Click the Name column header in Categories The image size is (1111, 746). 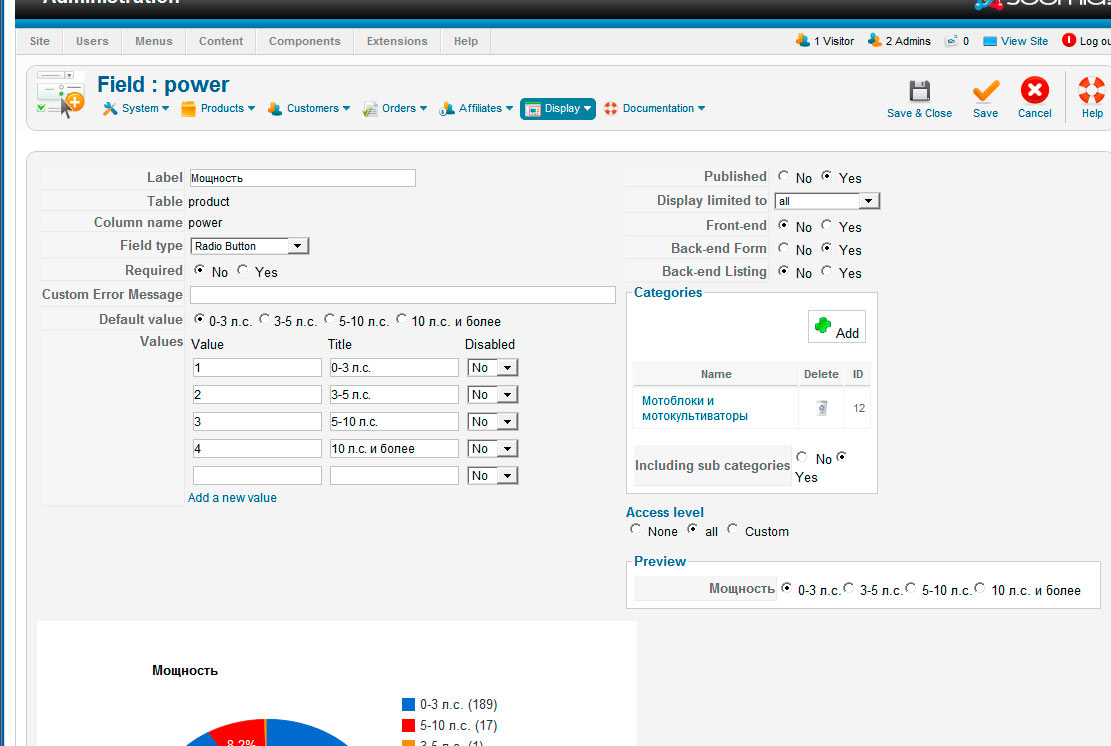pyautogui.click(x=716, y=374)
